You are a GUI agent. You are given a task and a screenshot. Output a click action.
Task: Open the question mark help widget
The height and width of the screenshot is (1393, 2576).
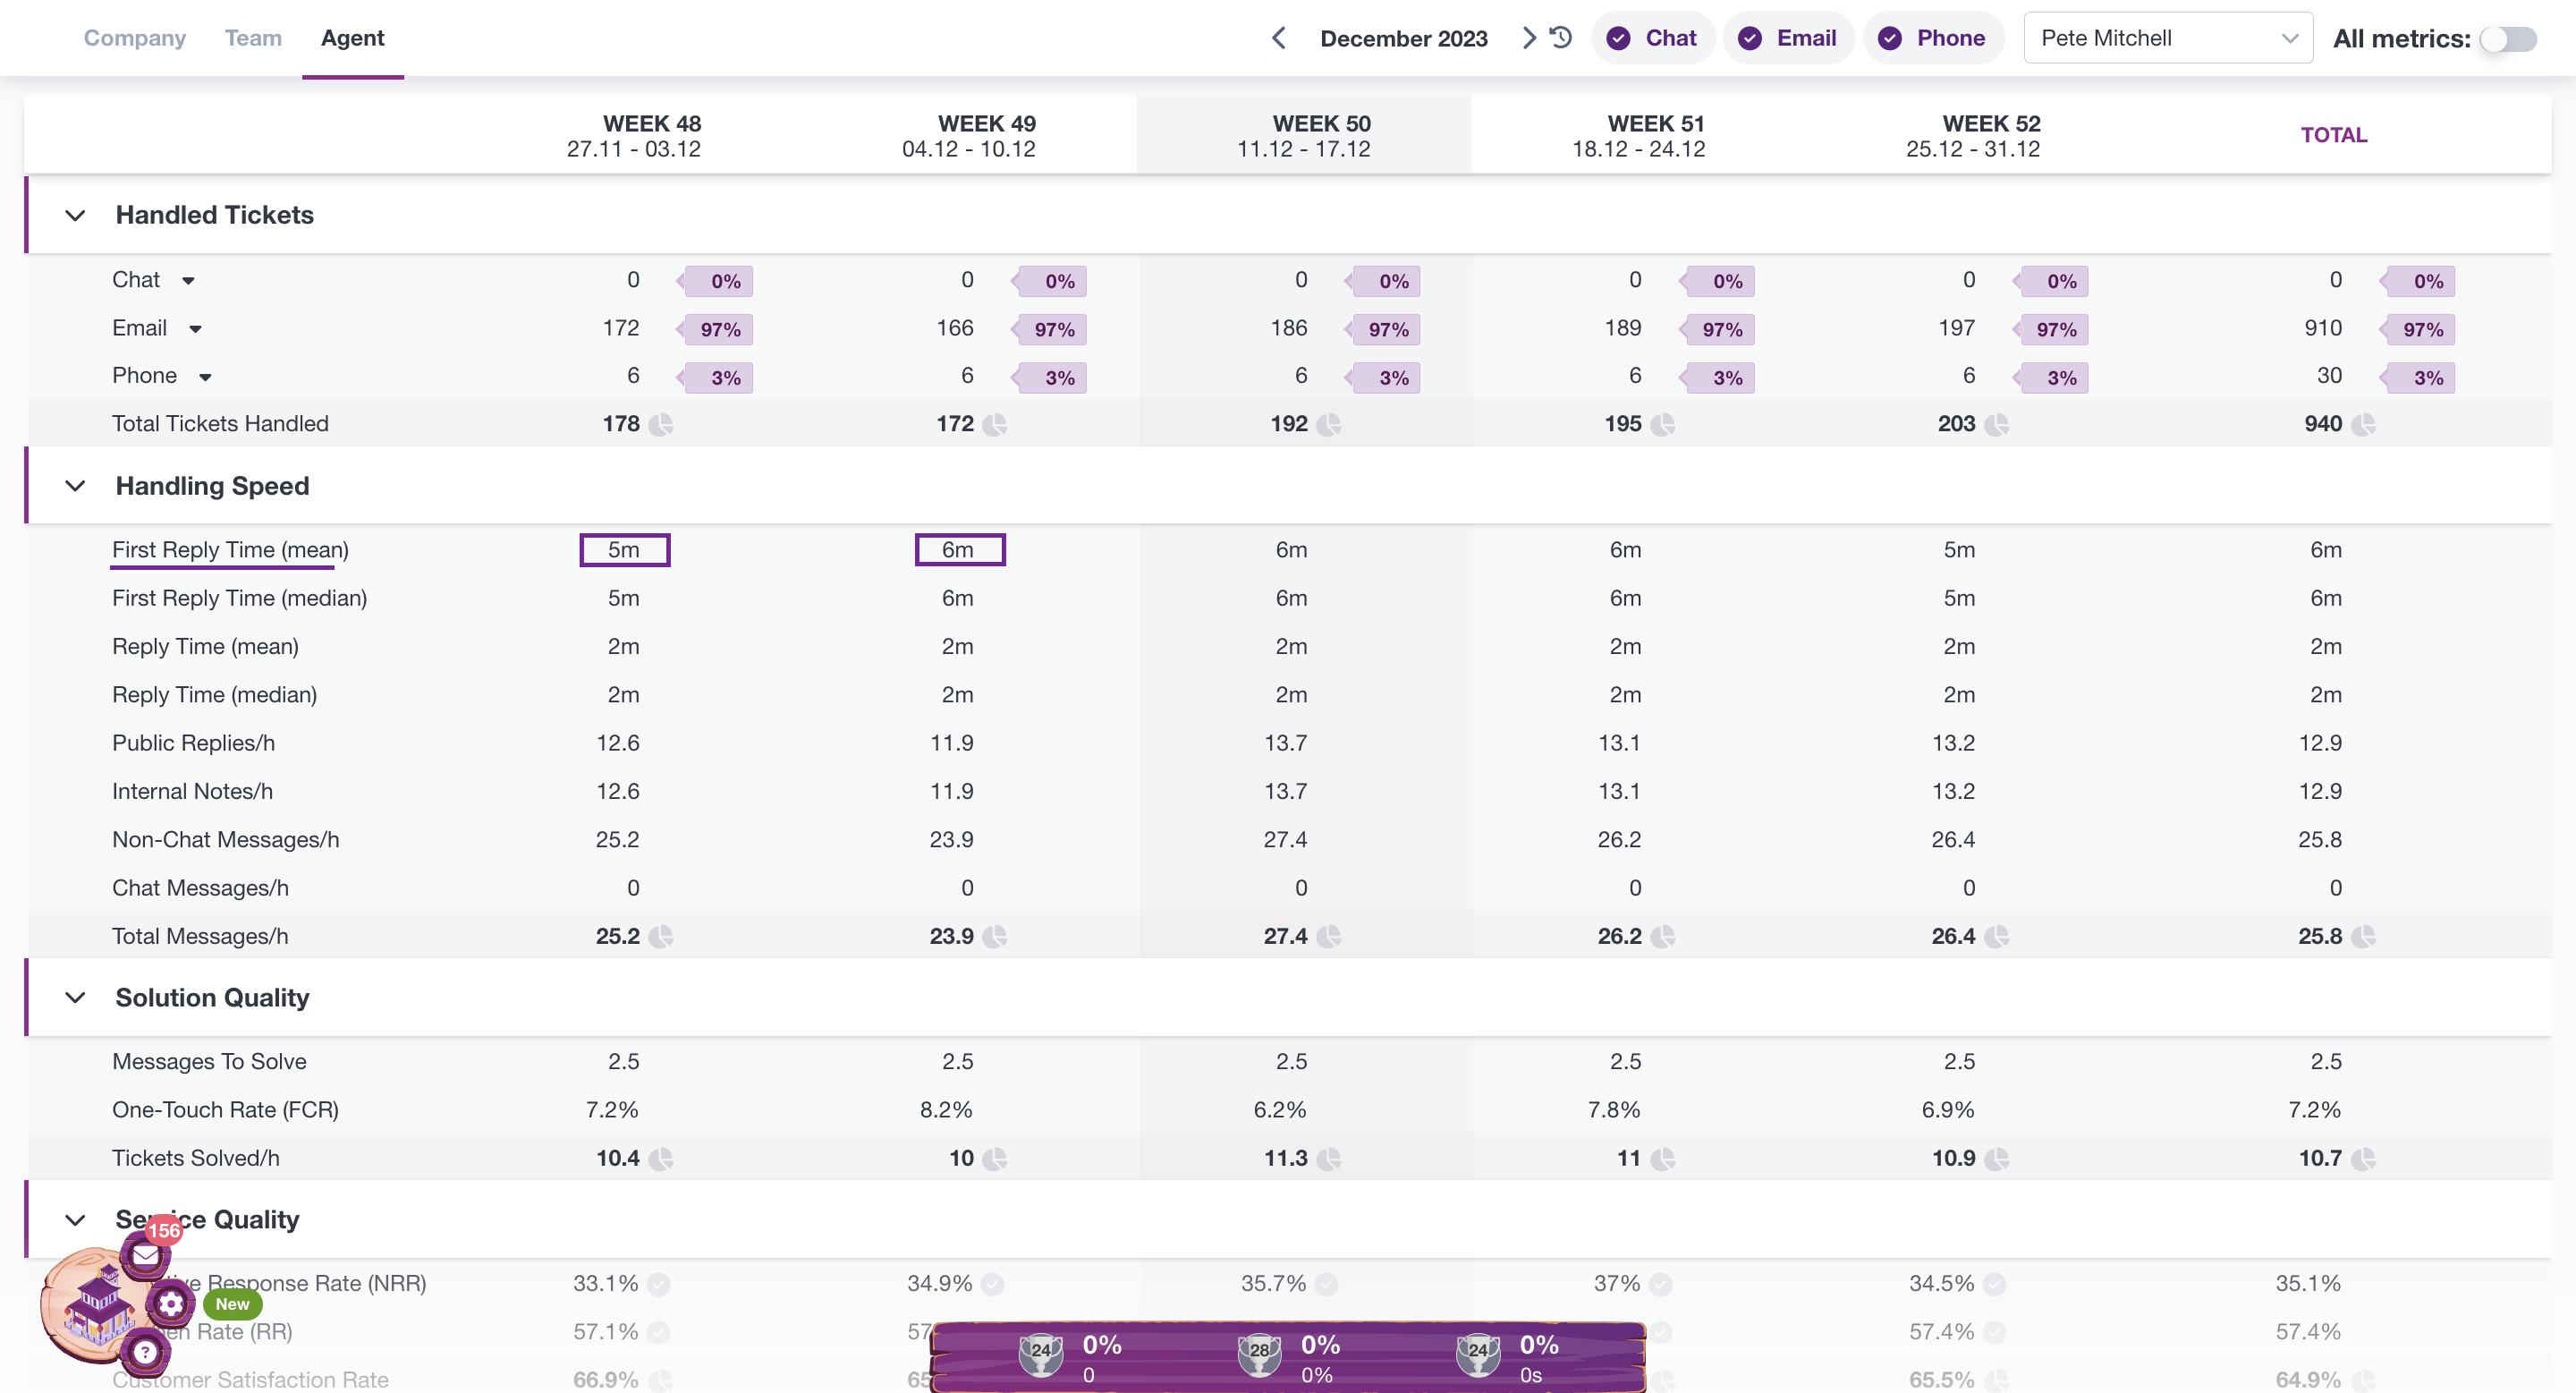click(146, 1352)
